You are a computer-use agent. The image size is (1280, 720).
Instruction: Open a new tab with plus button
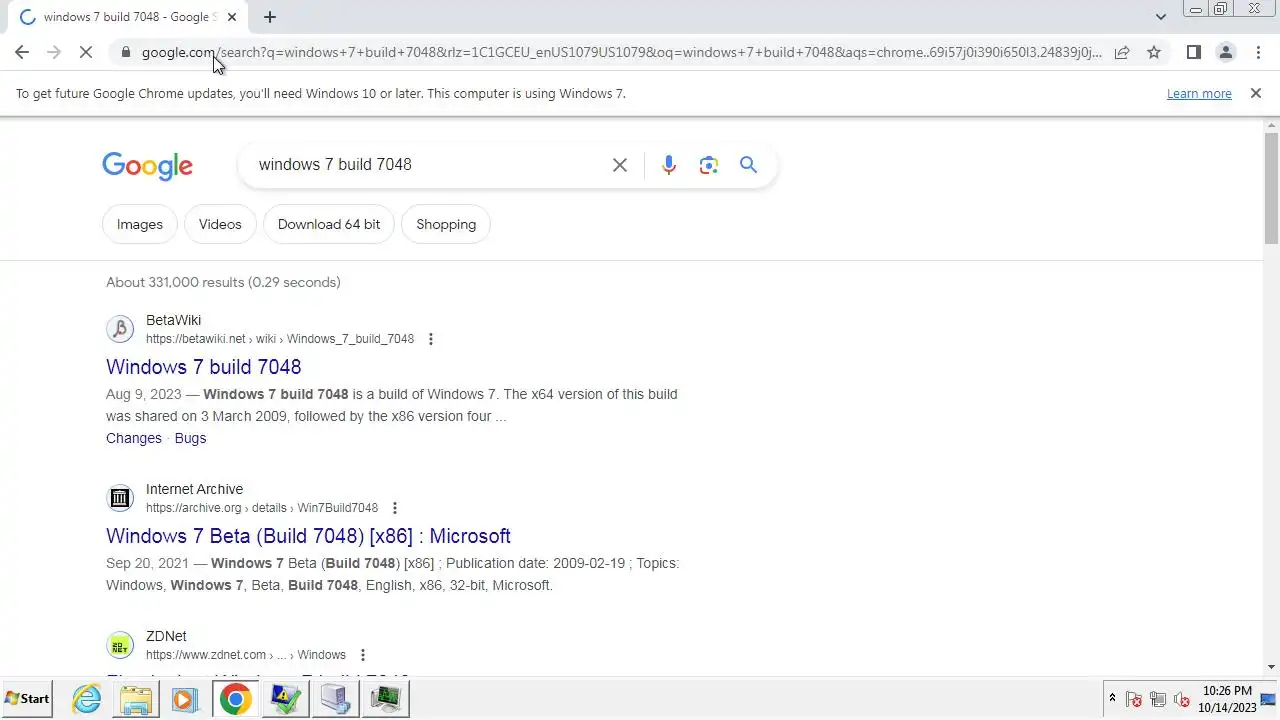click(x=270, y=17)
